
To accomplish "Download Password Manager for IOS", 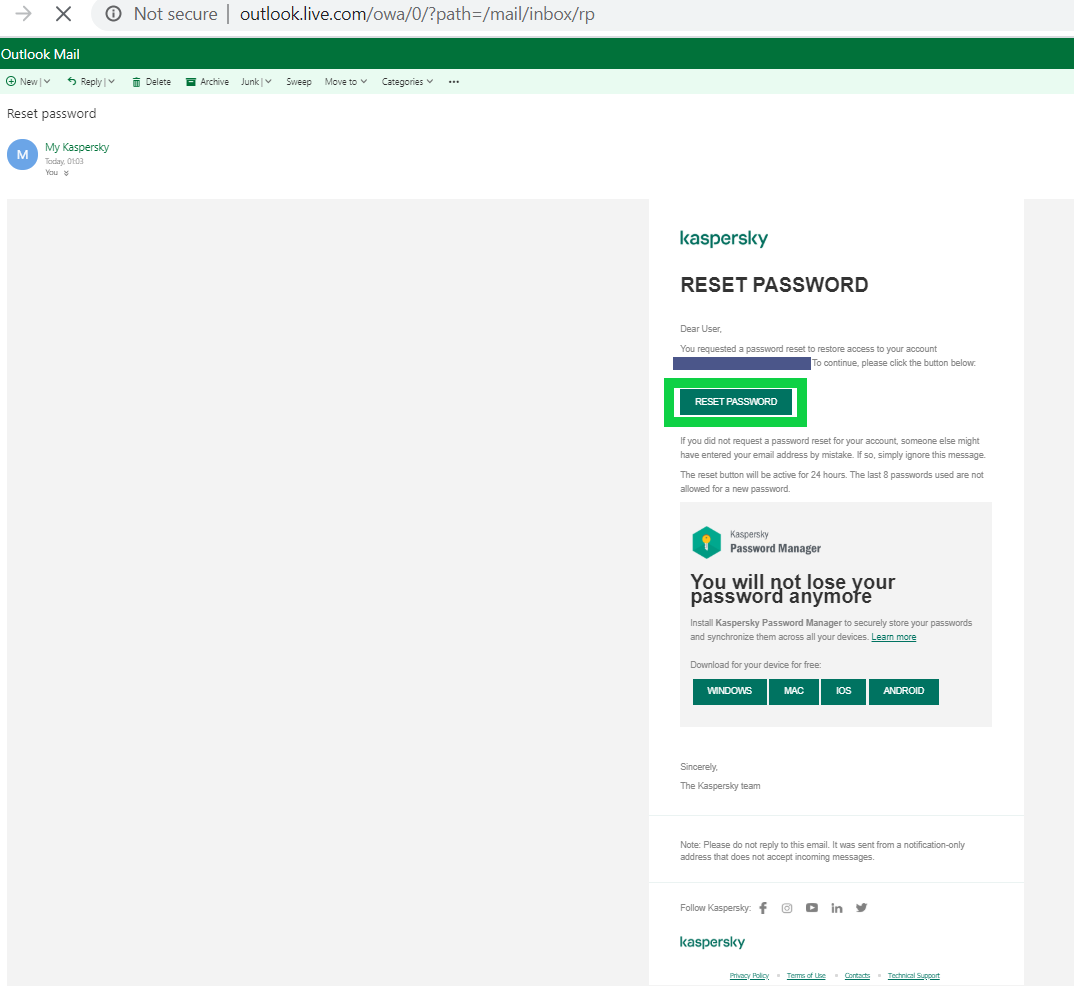I will click(x=843, y=691).
